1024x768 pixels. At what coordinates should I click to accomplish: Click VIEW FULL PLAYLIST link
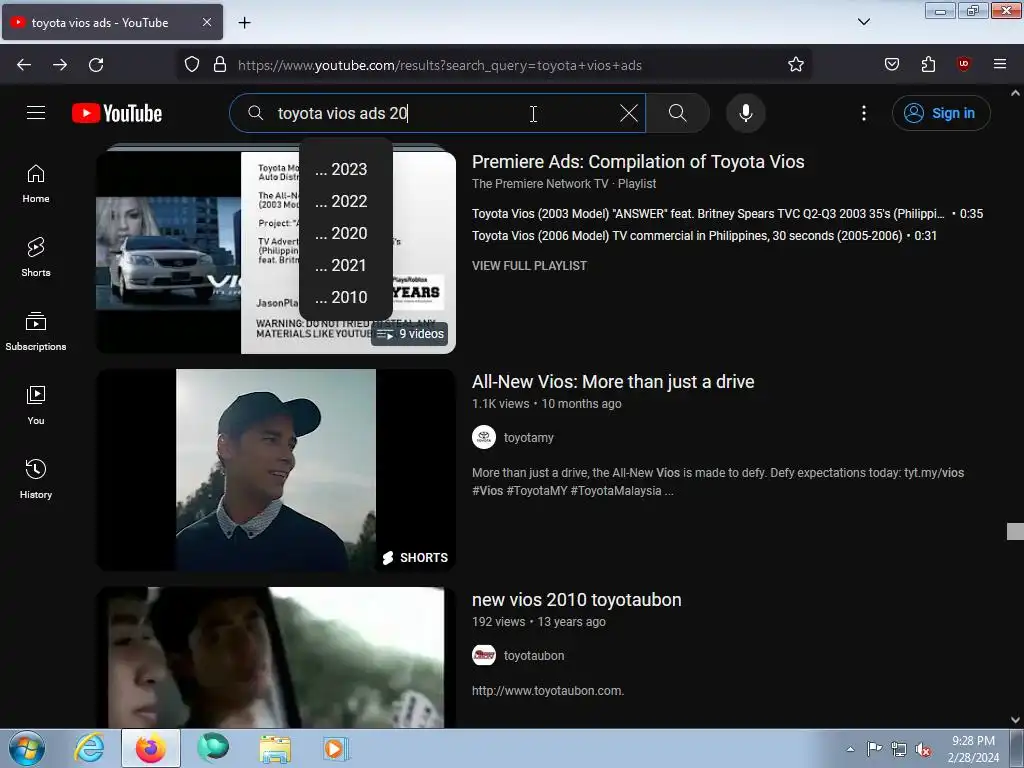pos(529,266)
